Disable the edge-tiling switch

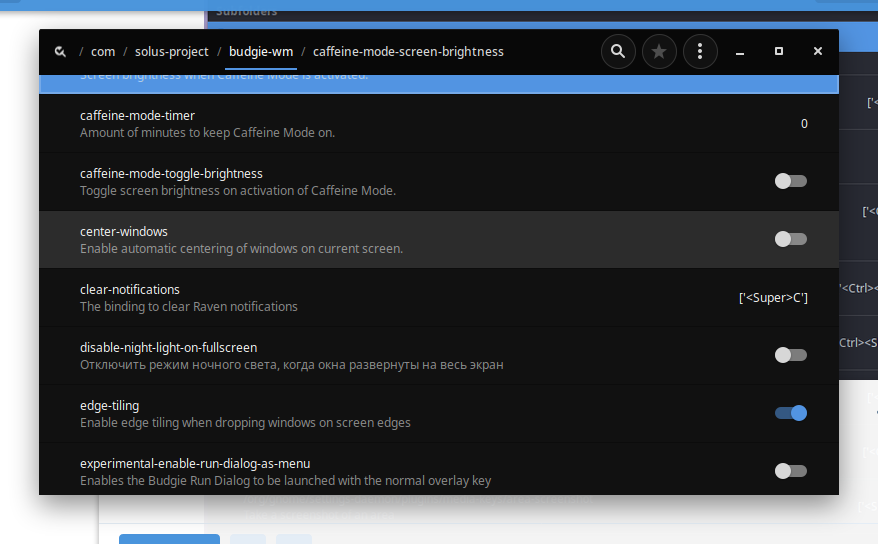[x=790, y=413]
